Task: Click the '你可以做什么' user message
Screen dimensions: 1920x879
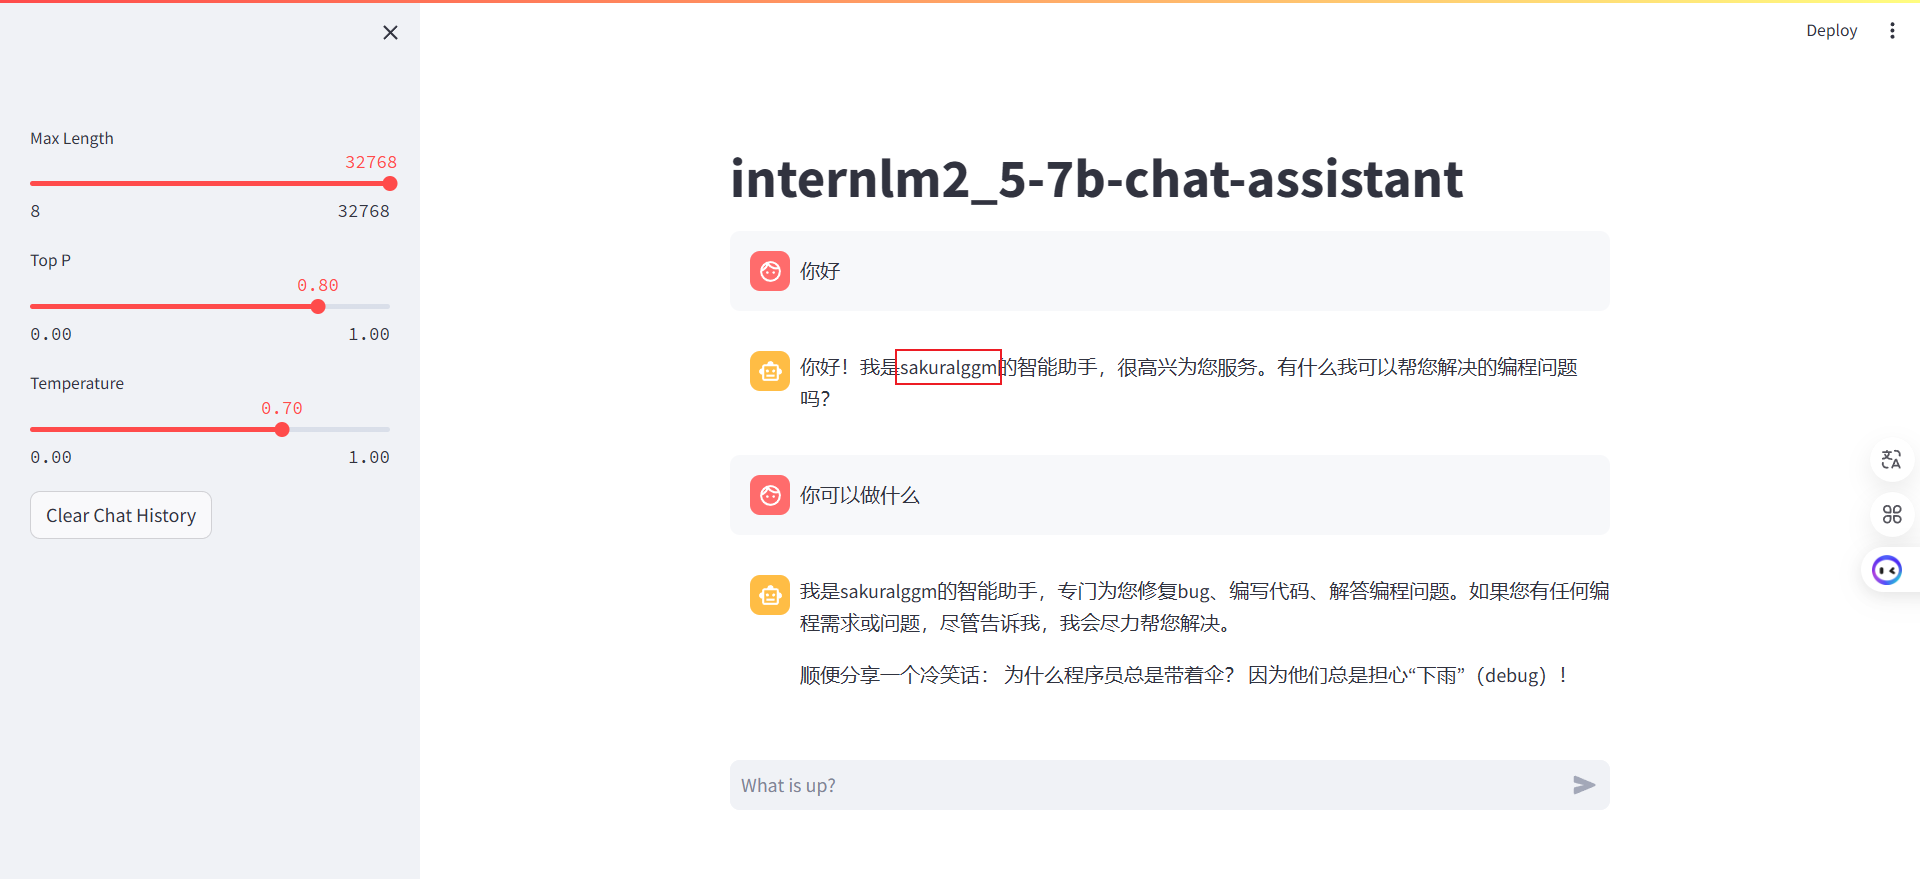Action: tap(860, 495)
